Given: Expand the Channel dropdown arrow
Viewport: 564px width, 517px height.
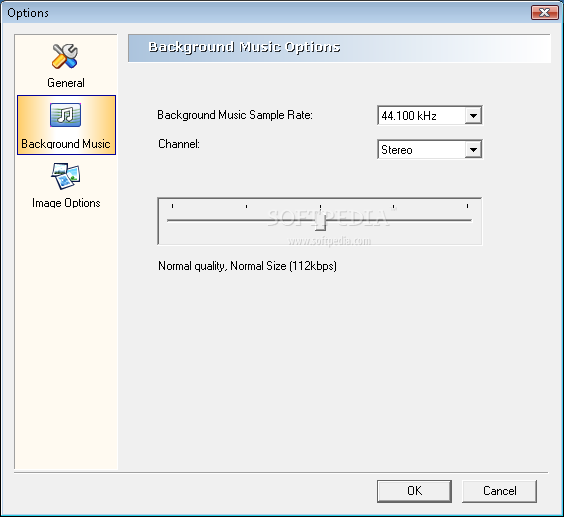Looking at the screenshot, I should tap(473, 150).
